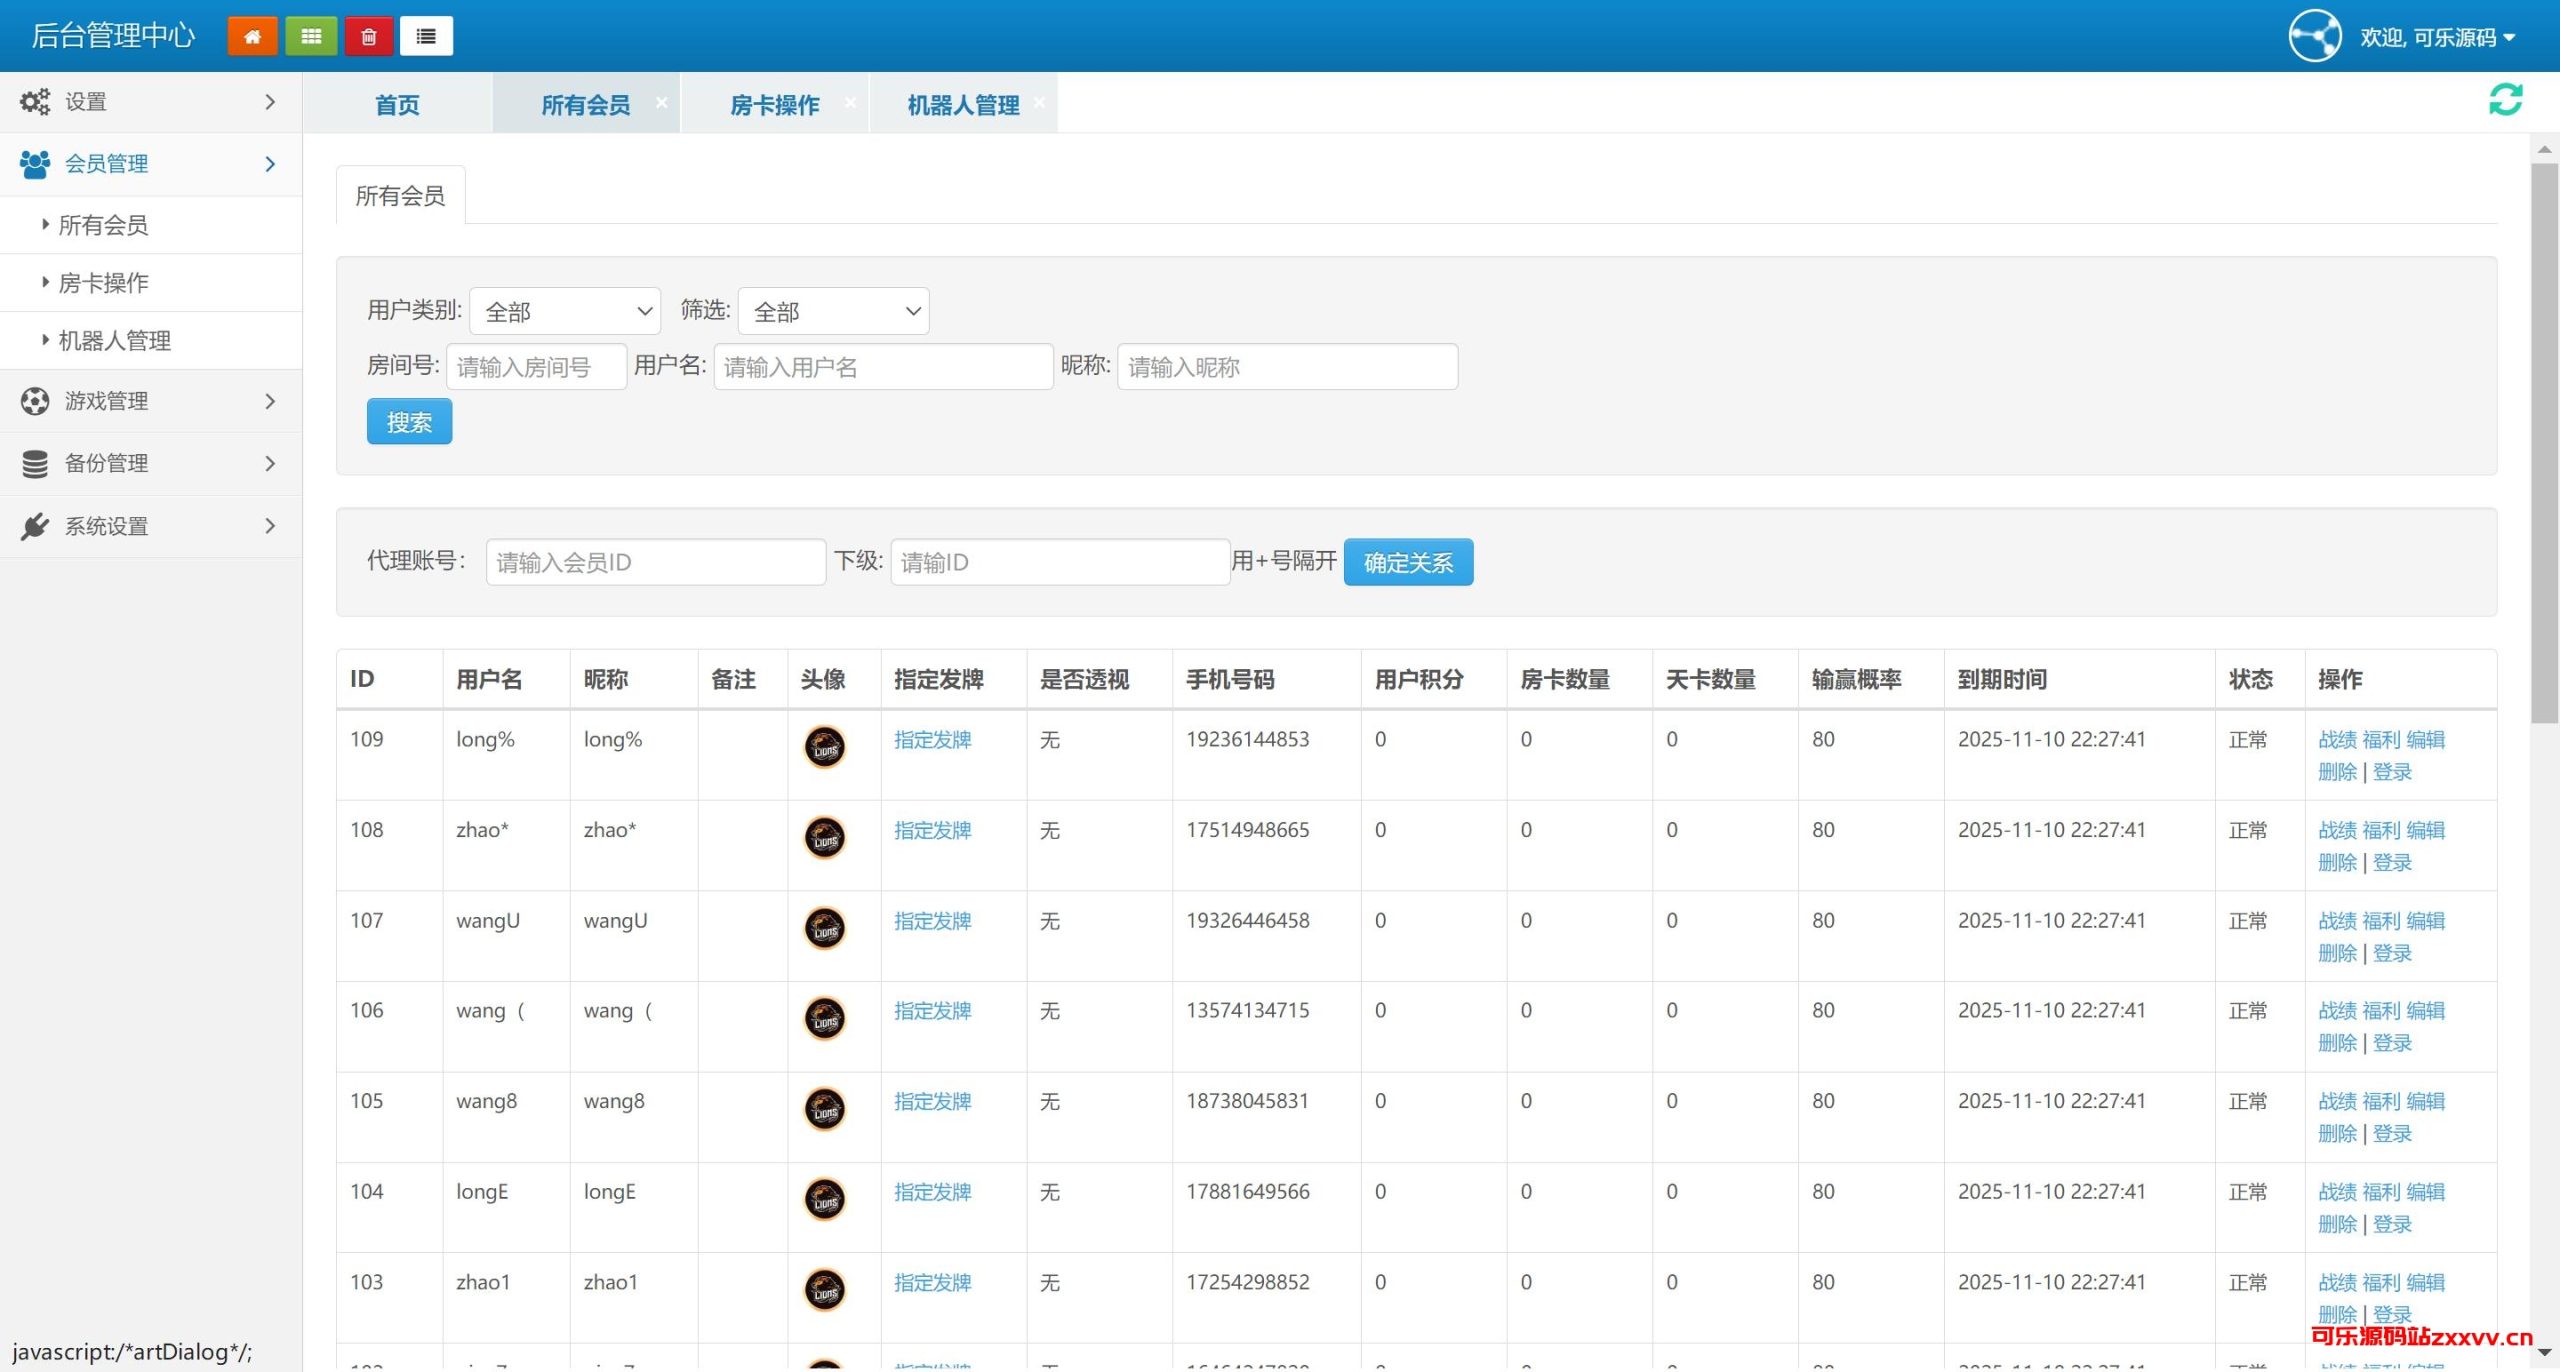Click the 确定关系 button

[x=1407, y=563]
